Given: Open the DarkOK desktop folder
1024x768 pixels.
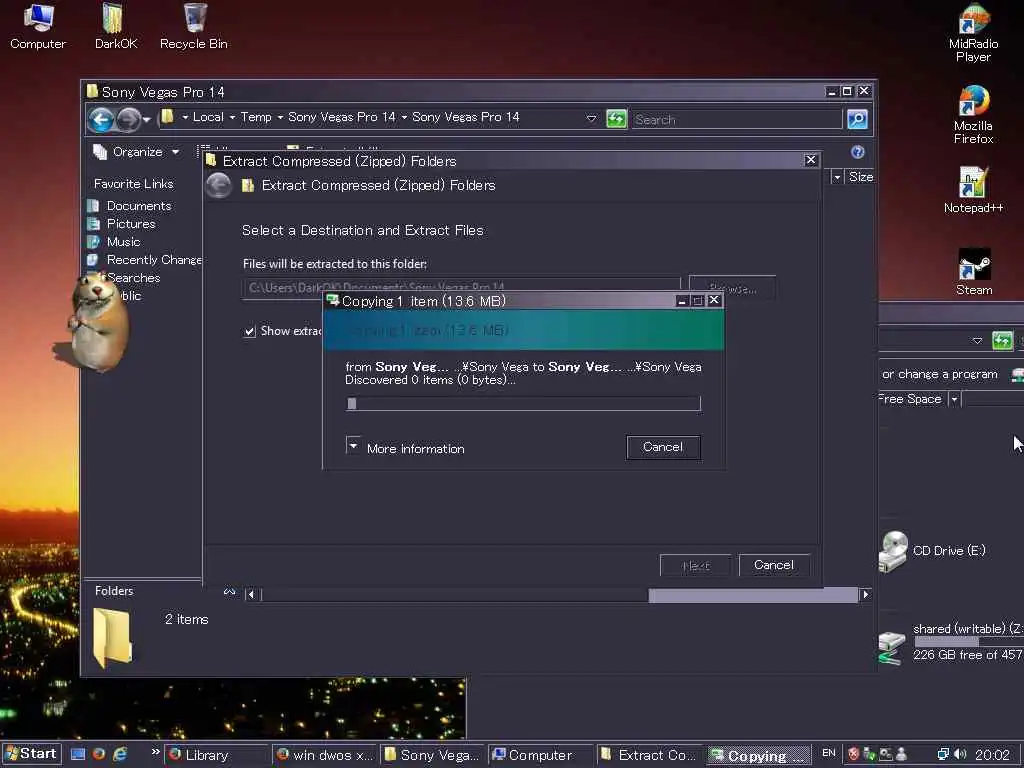Looking at the screenshot, I should point(116,26).
